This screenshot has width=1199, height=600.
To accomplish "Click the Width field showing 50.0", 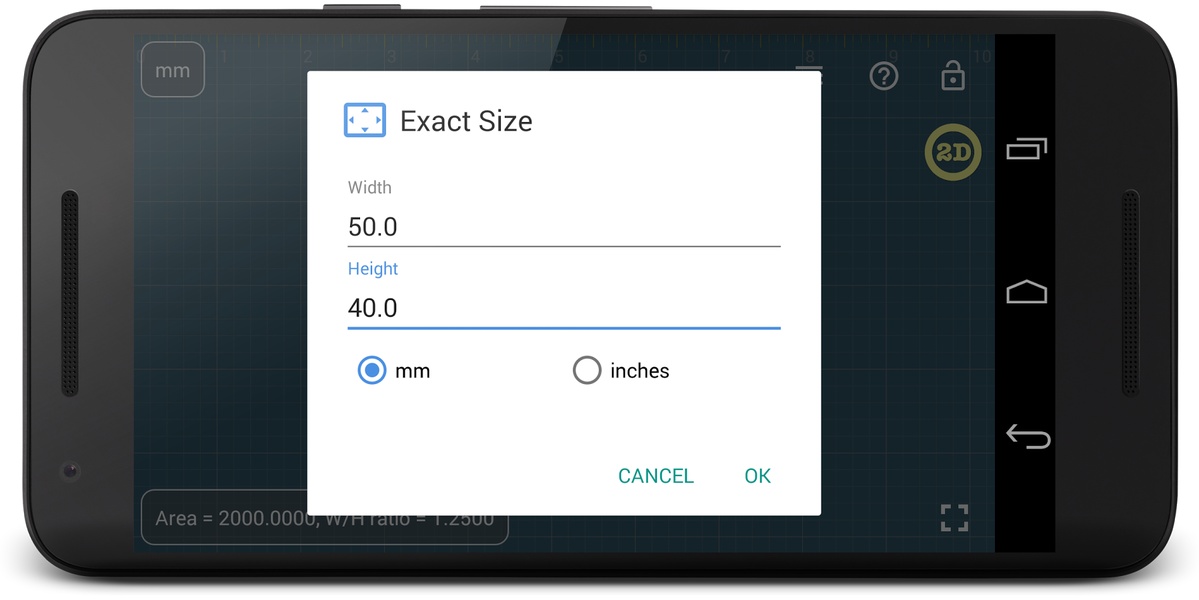I will point(564,227).
